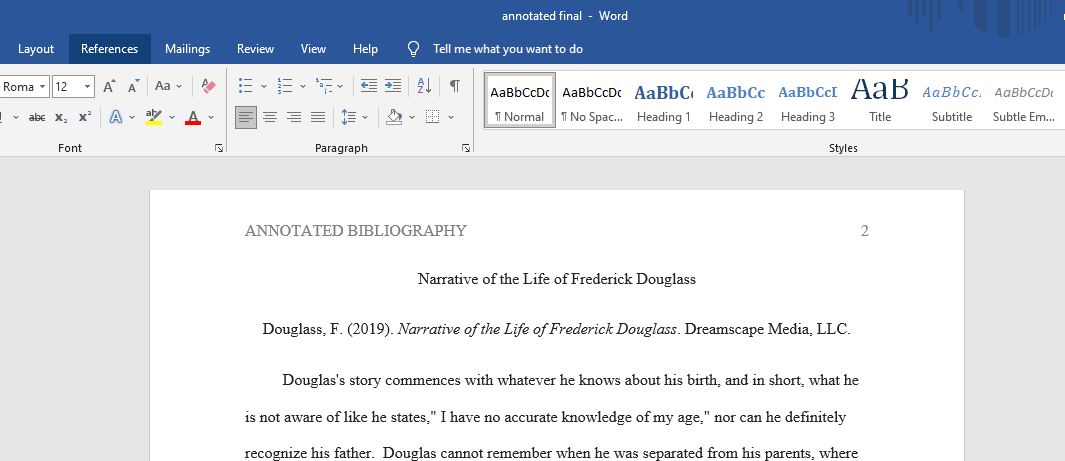Apply Text Effects and Typography icon

coord(116,117)
